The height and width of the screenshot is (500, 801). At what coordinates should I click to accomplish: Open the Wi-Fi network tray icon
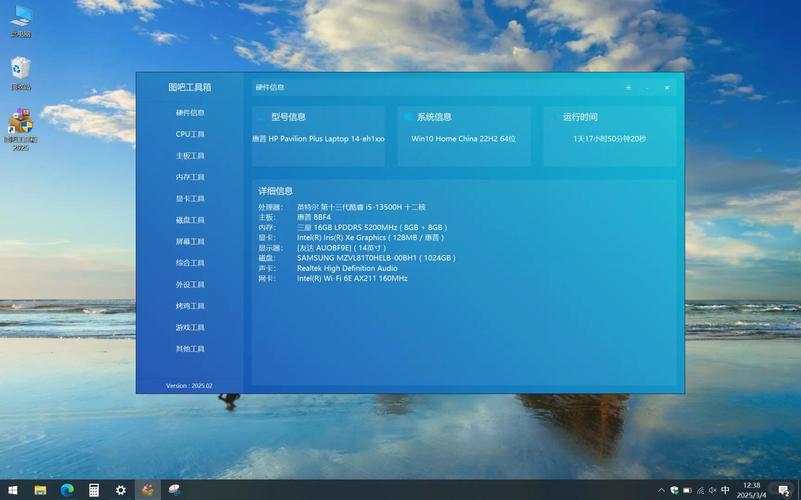tap(700, 491)
